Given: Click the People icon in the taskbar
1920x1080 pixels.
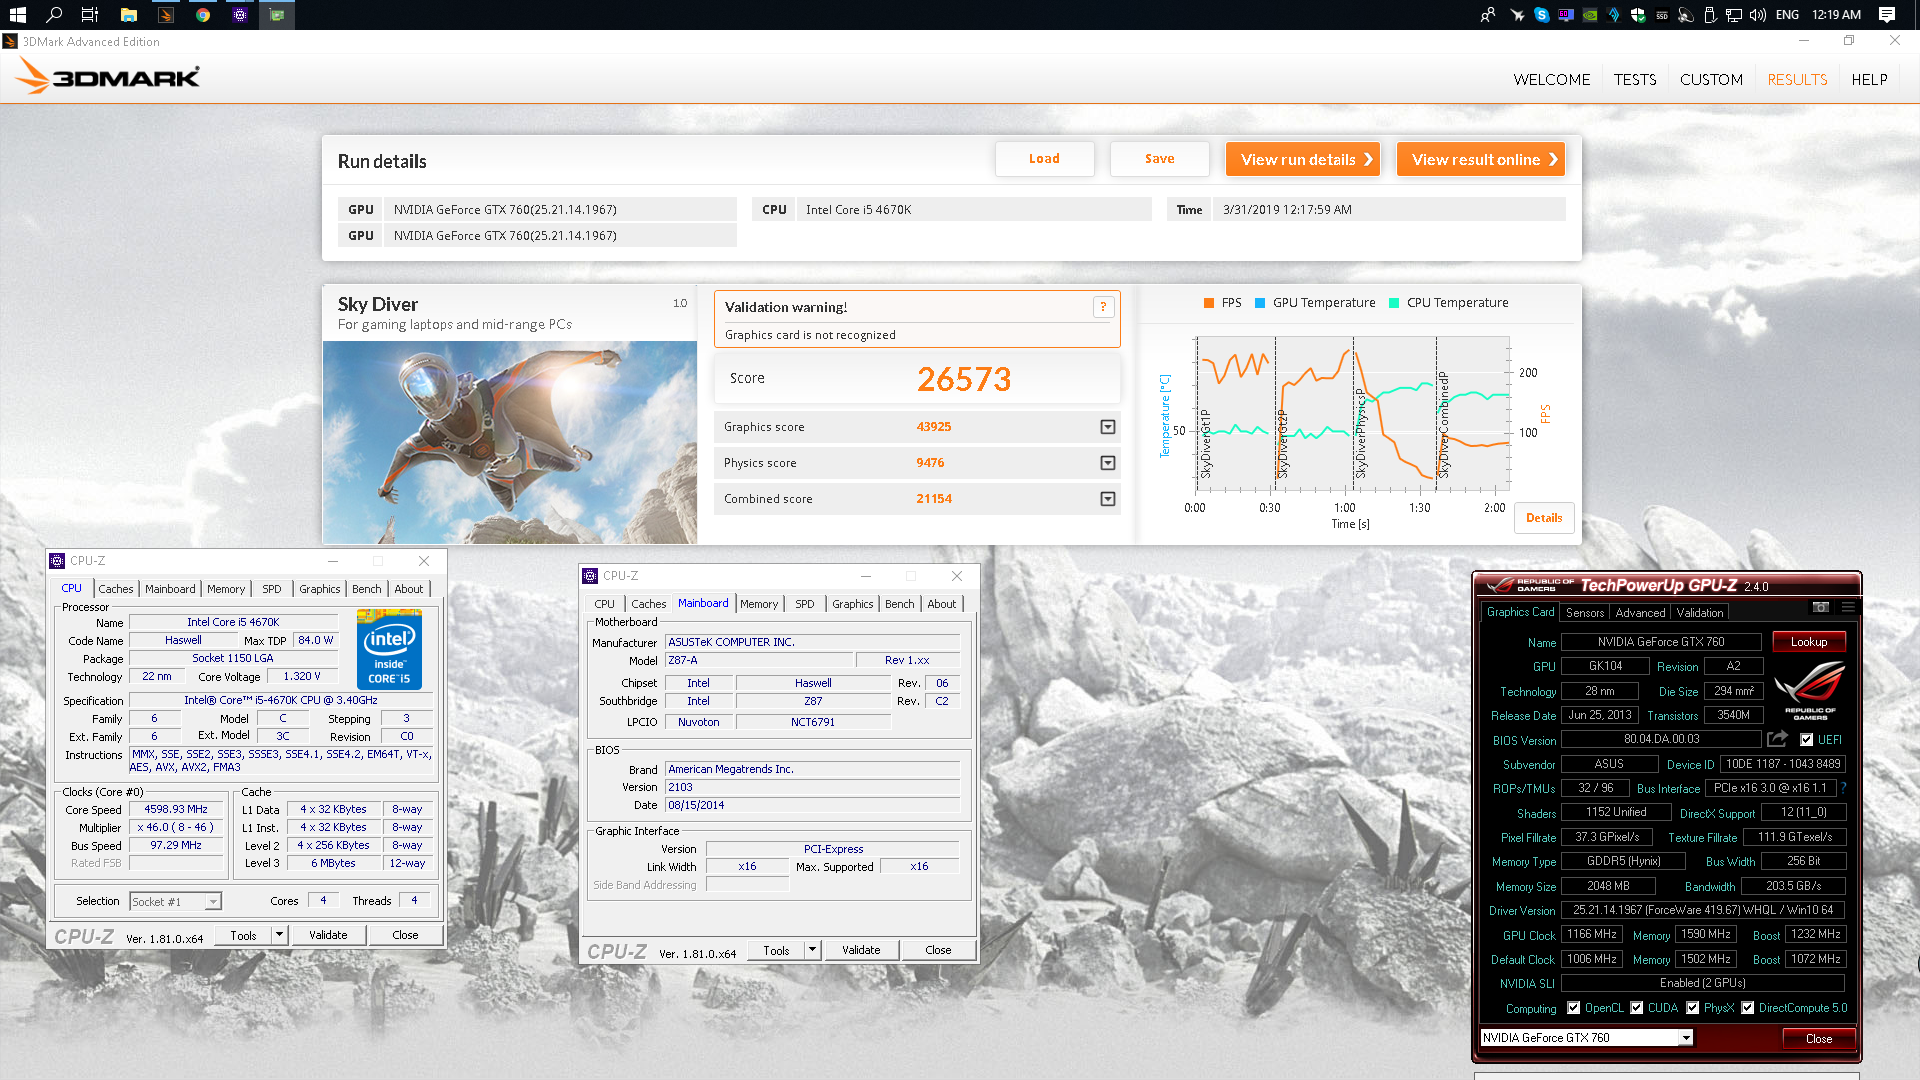Looking at the screenshot, I should pos(1488,14).
